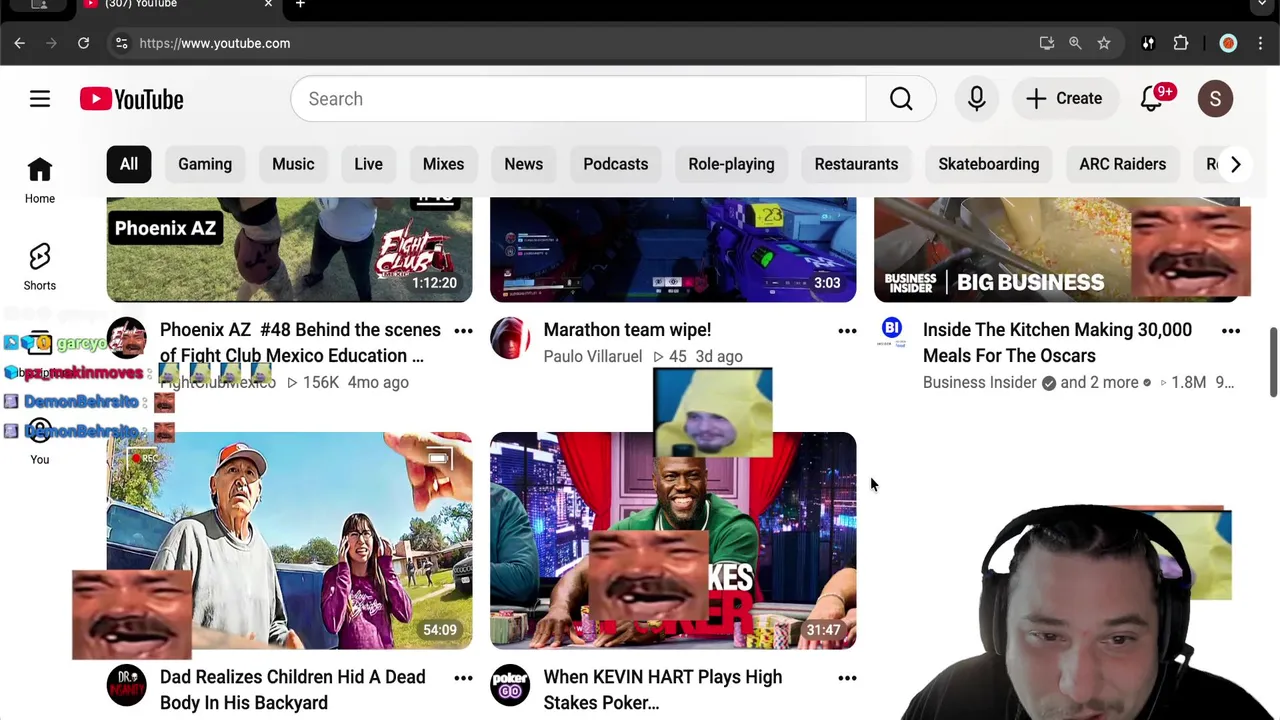Open the browser extensions puzzle icon

1181,43
